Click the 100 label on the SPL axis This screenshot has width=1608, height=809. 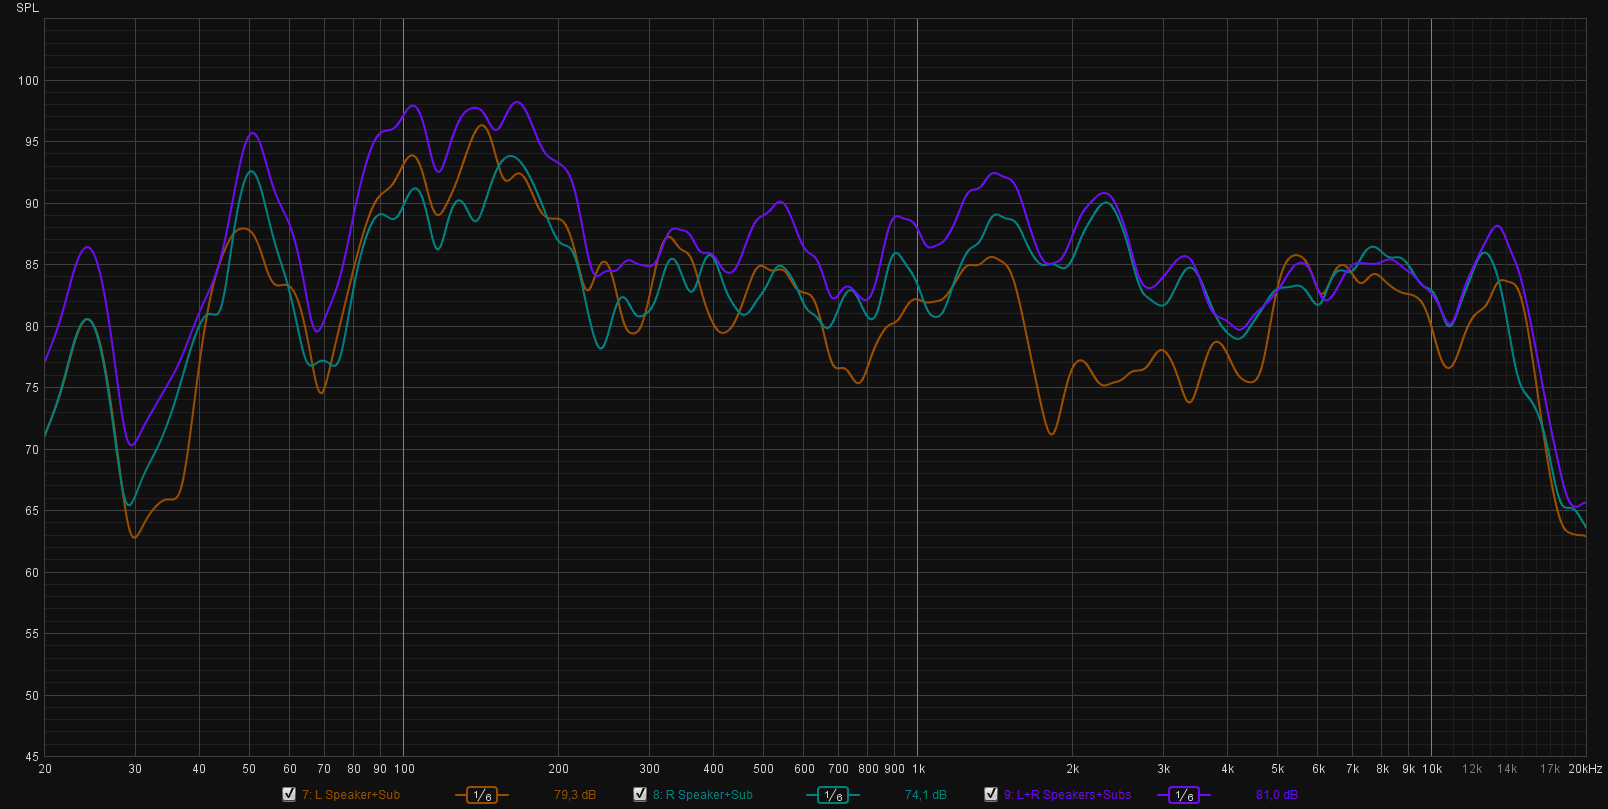point(28,81)
